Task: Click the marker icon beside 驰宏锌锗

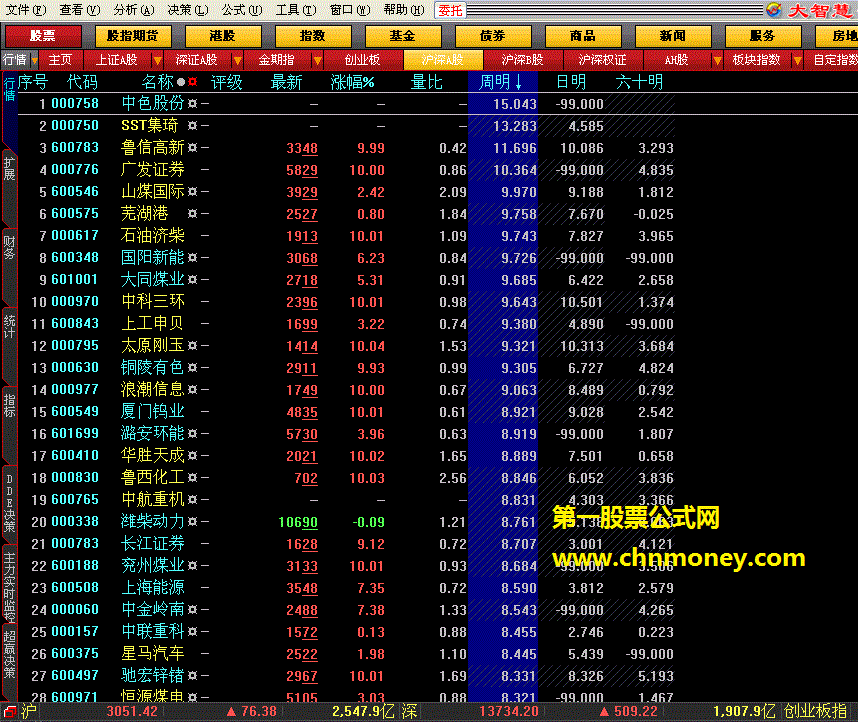Action: (192, 675)
